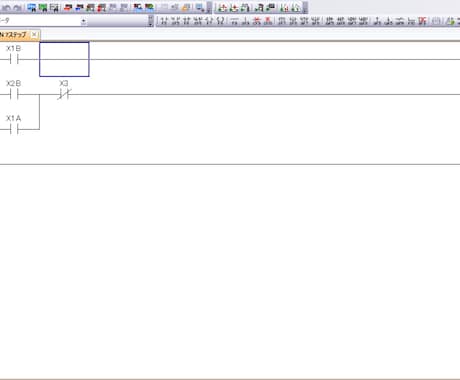Viewport: 460px width, 380px height.
Task: Expand the gray dropdown next to it
Action: [151, 21]
